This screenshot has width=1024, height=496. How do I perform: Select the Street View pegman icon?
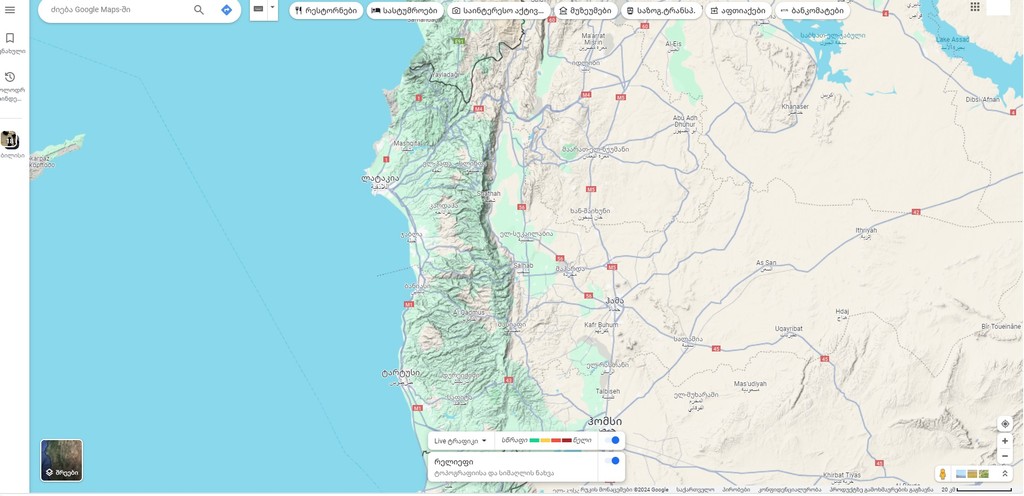click(942, 474)
